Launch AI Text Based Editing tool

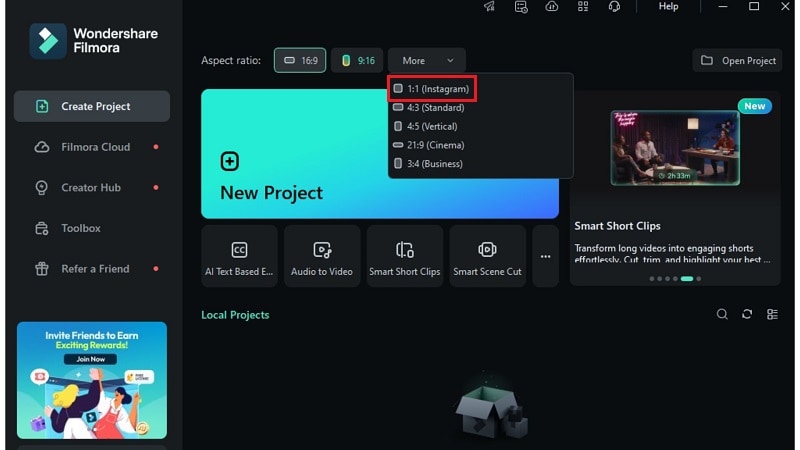[x=239, y=256]
